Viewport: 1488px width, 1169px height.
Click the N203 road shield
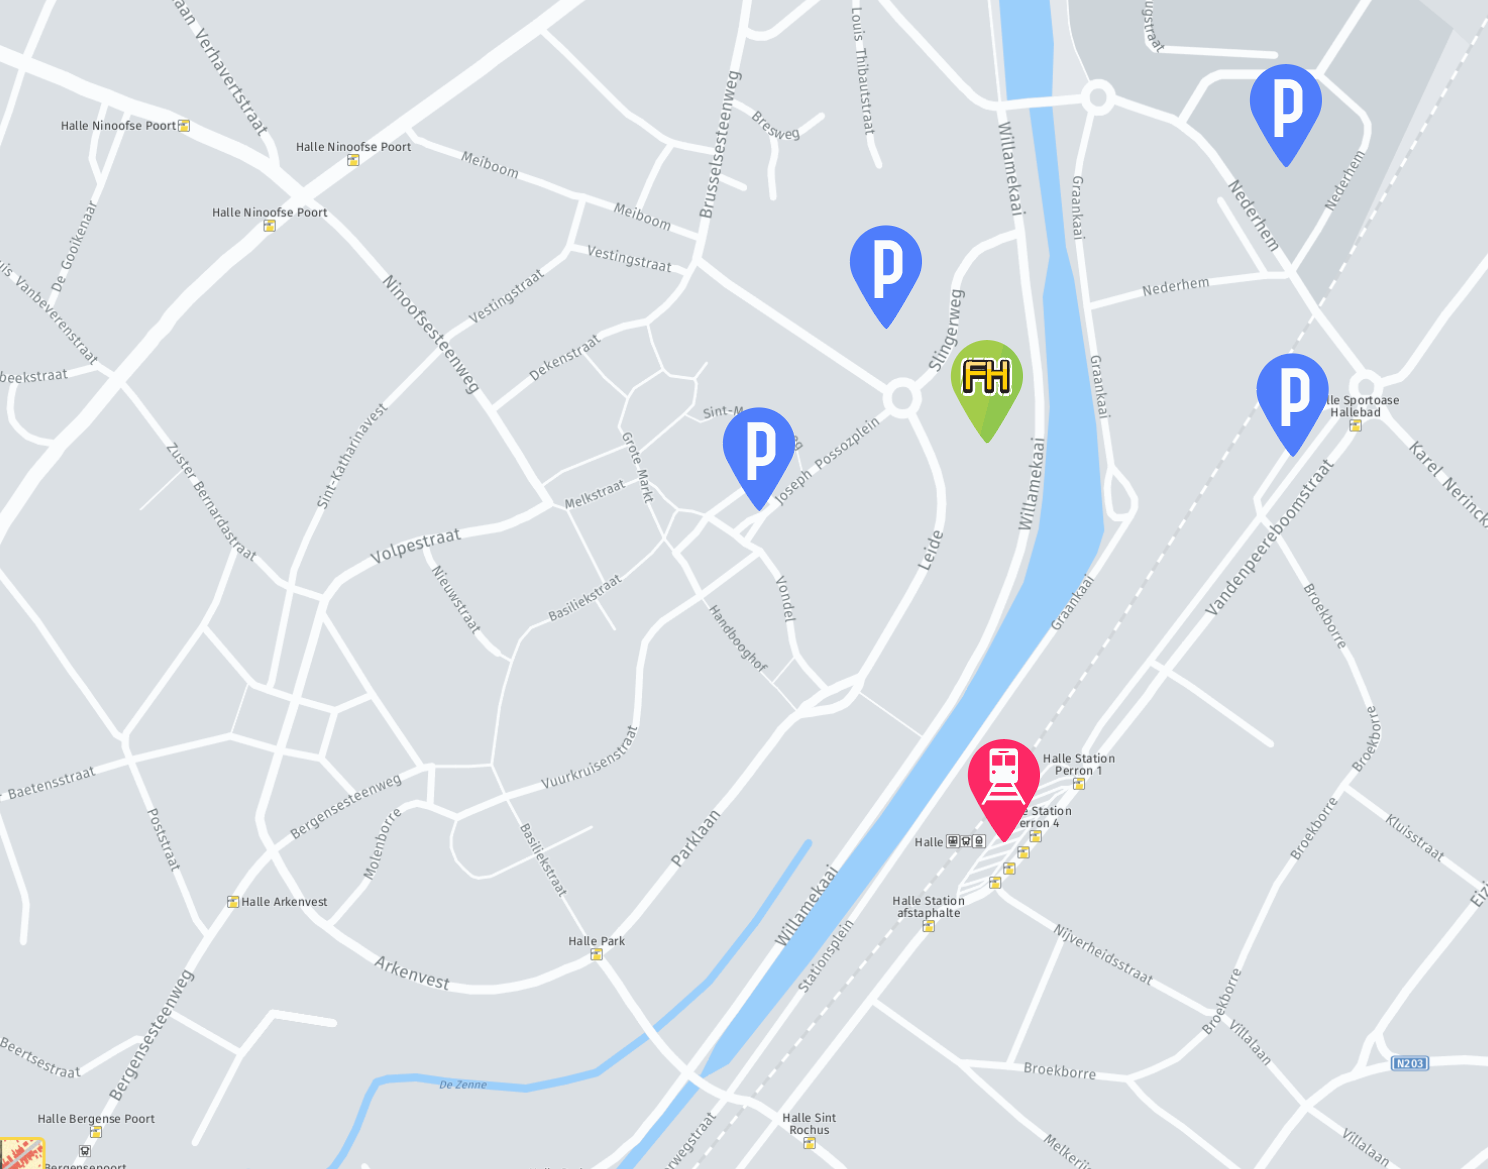[1410, 1063]
